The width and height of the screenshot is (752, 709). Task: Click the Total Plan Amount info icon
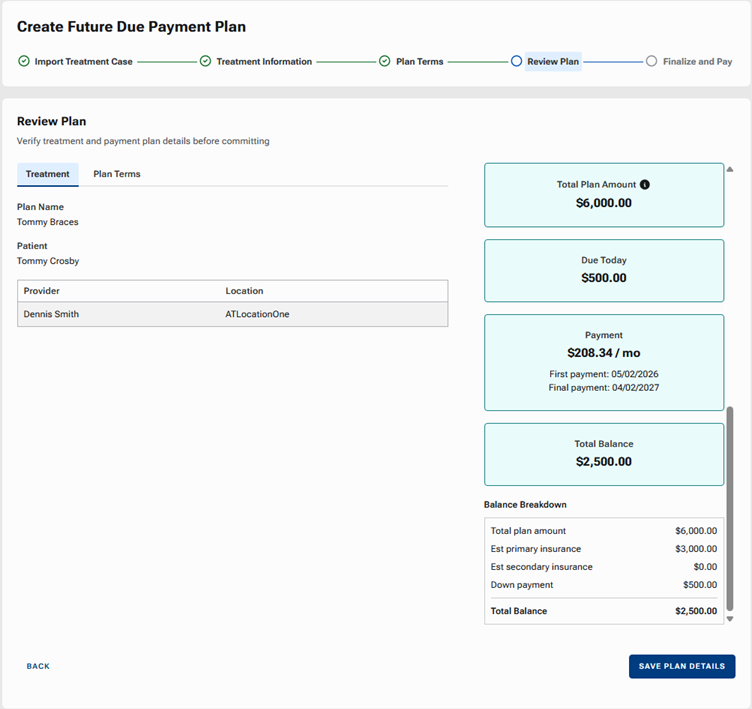645,185
